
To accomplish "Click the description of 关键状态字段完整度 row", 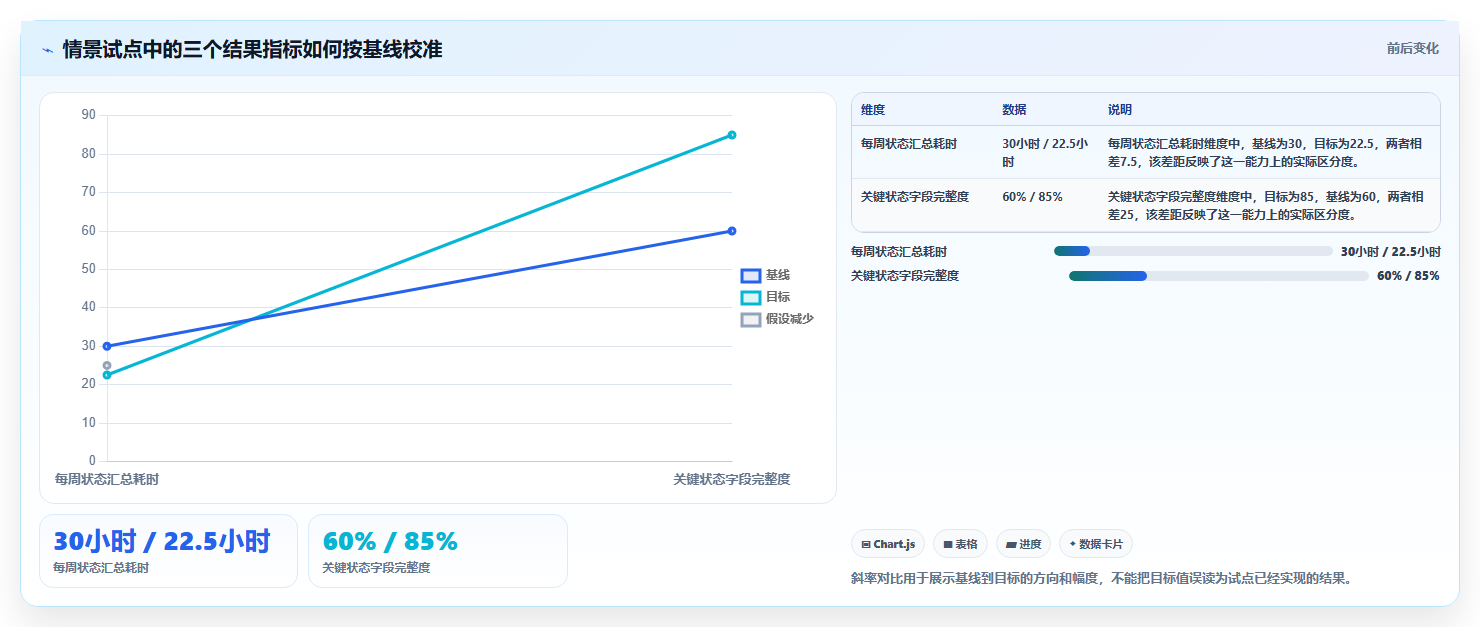I will [x=1266, y=205].
